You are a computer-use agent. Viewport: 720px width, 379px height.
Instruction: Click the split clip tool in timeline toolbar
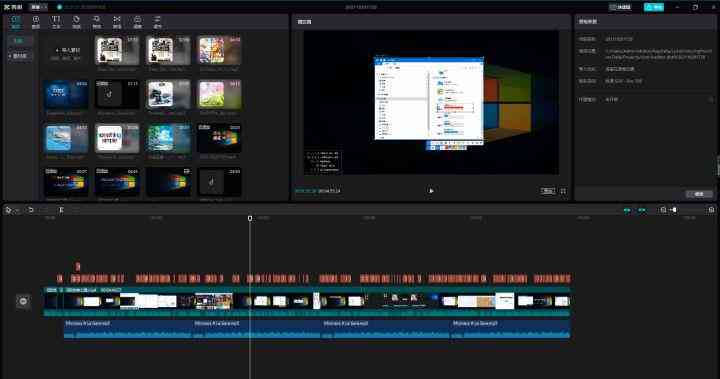click(x=61, y=210)
